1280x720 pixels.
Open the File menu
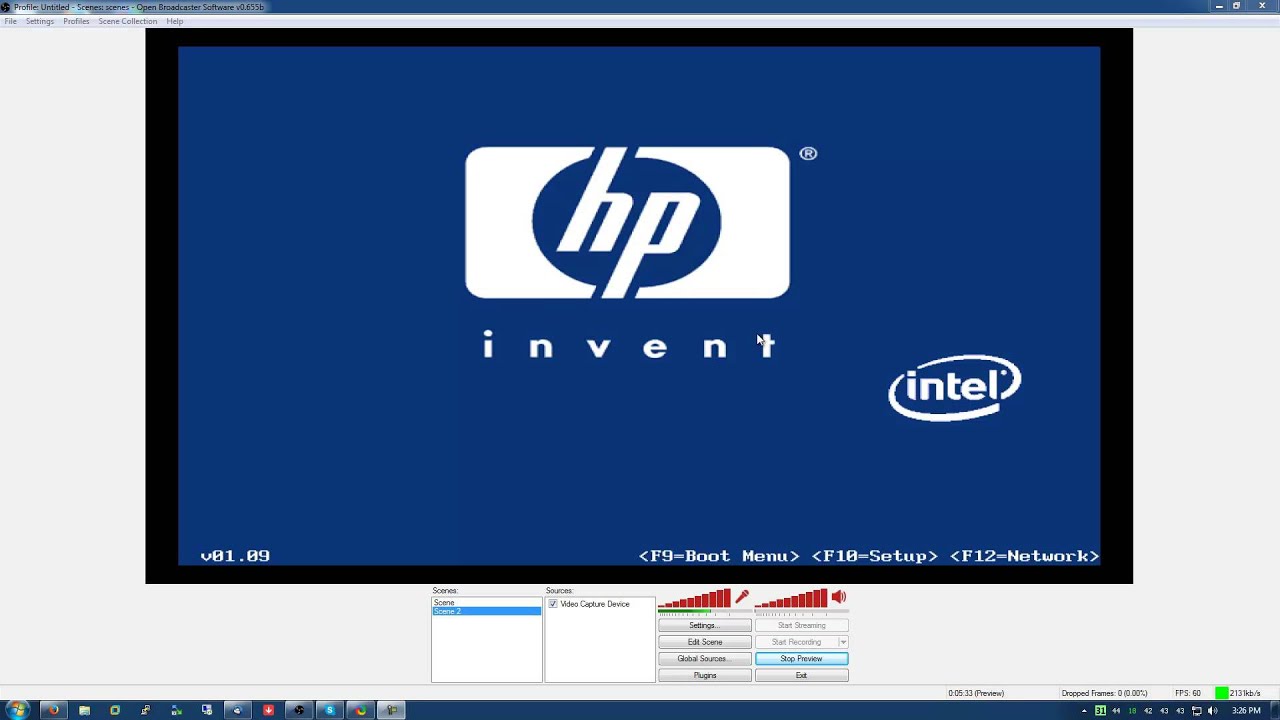(10, 21)
